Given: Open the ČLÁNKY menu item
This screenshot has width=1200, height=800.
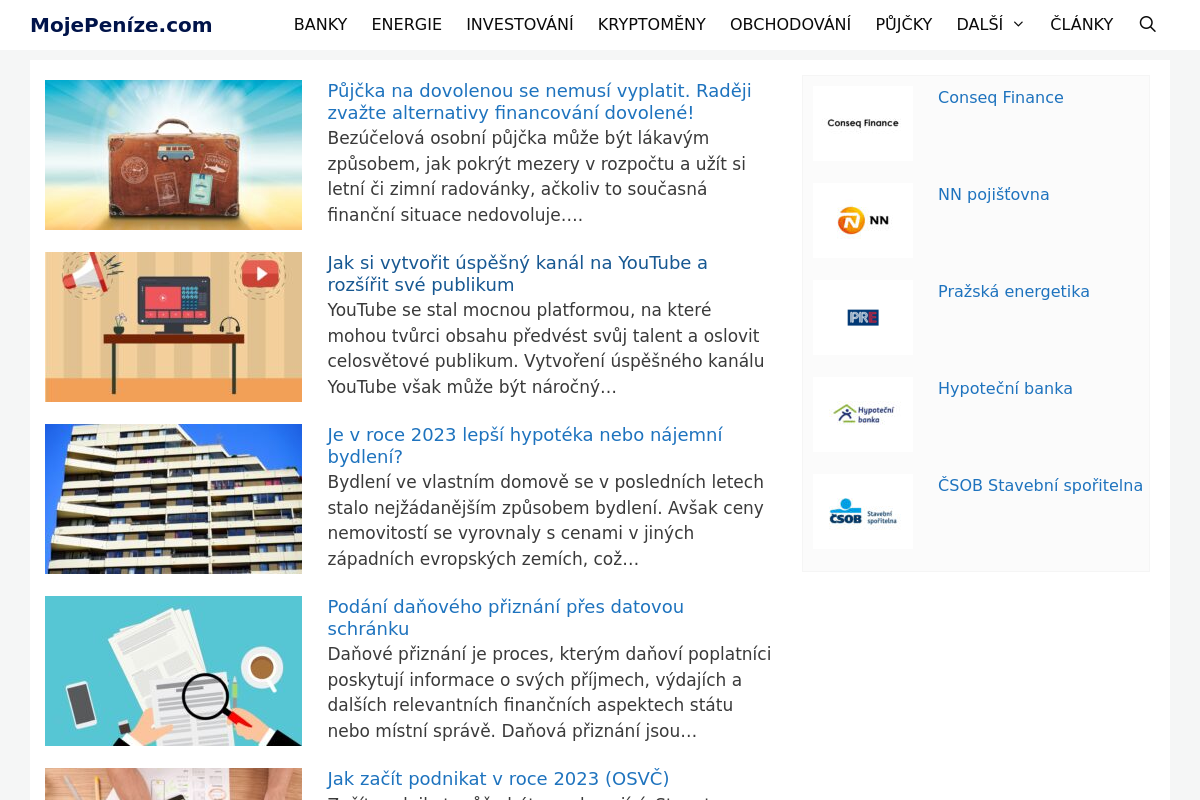Looking at the screenshot, I should click(1081, 24).
